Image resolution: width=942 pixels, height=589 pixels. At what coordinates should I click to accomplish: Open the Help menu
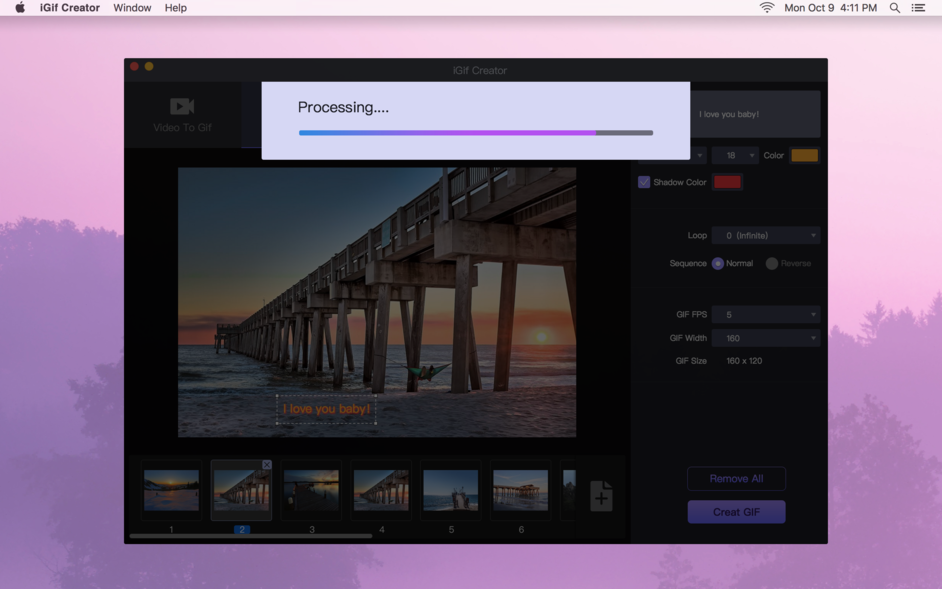coord(176,7)
